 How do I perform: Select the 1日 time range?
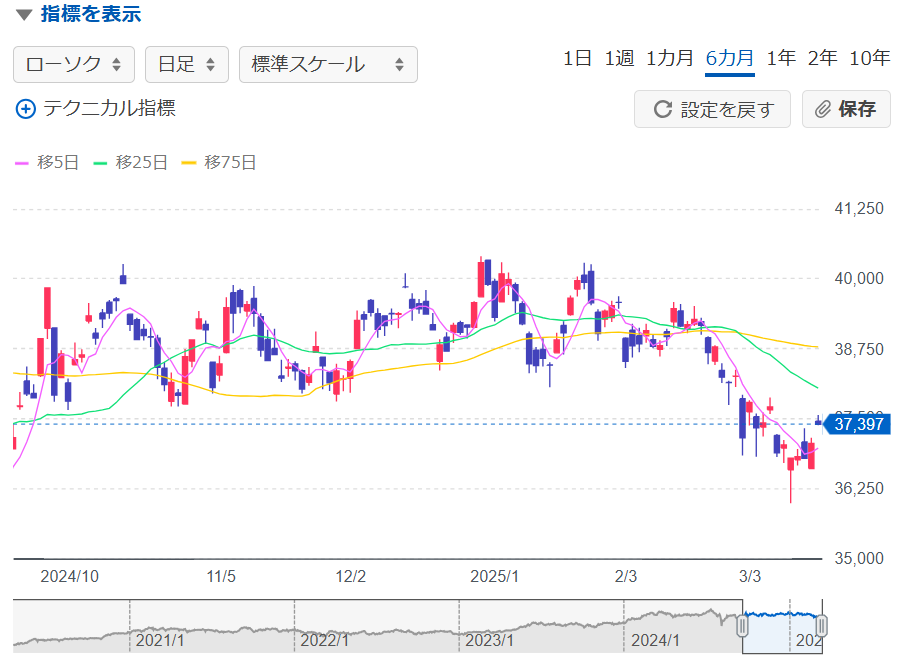point(577,58)
